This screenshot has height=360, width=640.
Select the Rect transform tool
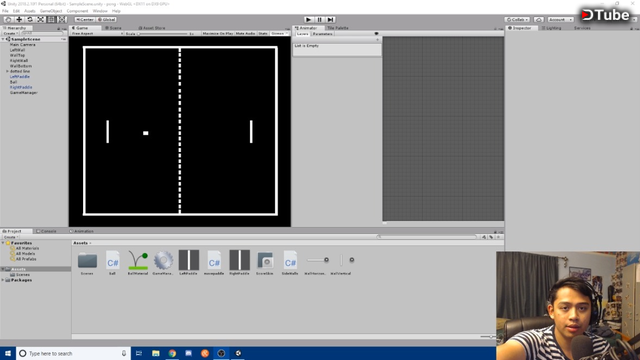click(51, 20)
